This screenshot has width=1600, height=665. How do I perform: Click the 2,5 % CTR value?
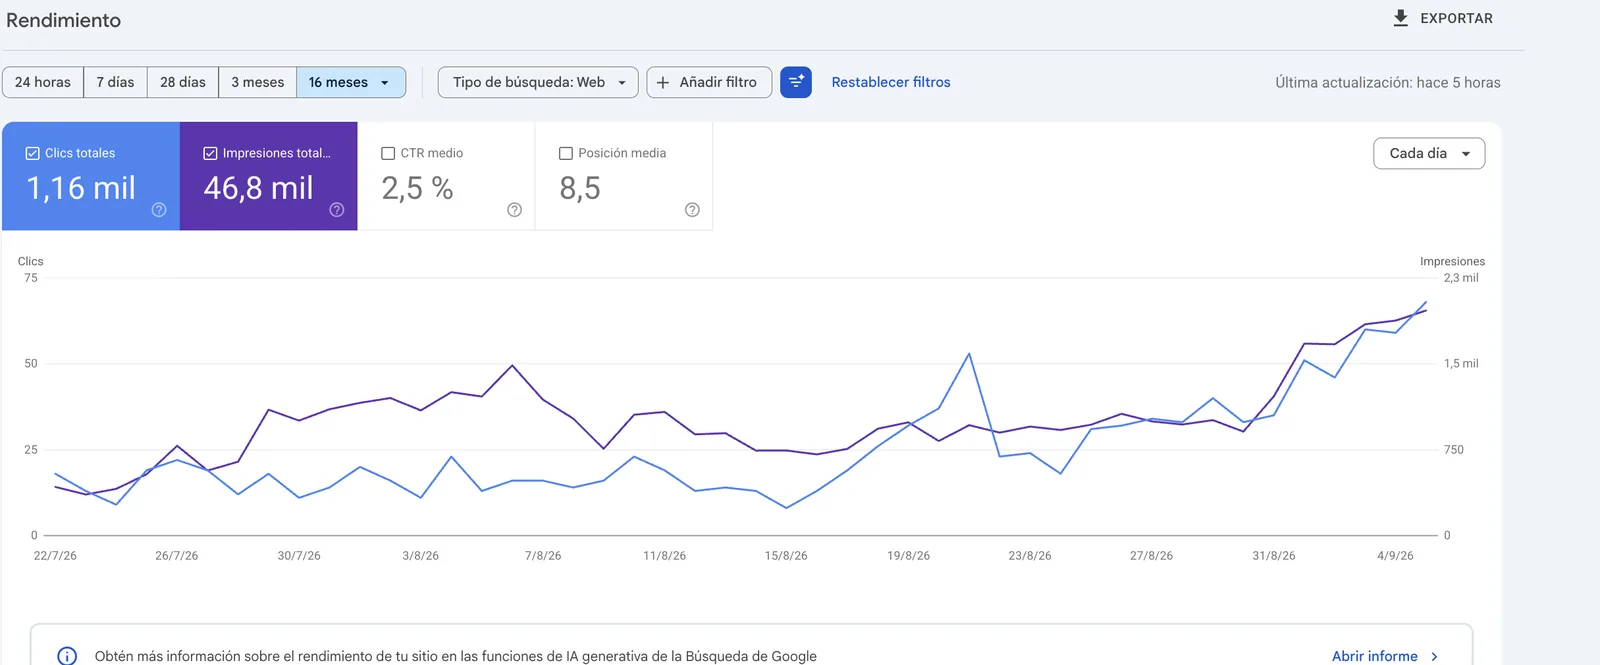click(418, 188)
